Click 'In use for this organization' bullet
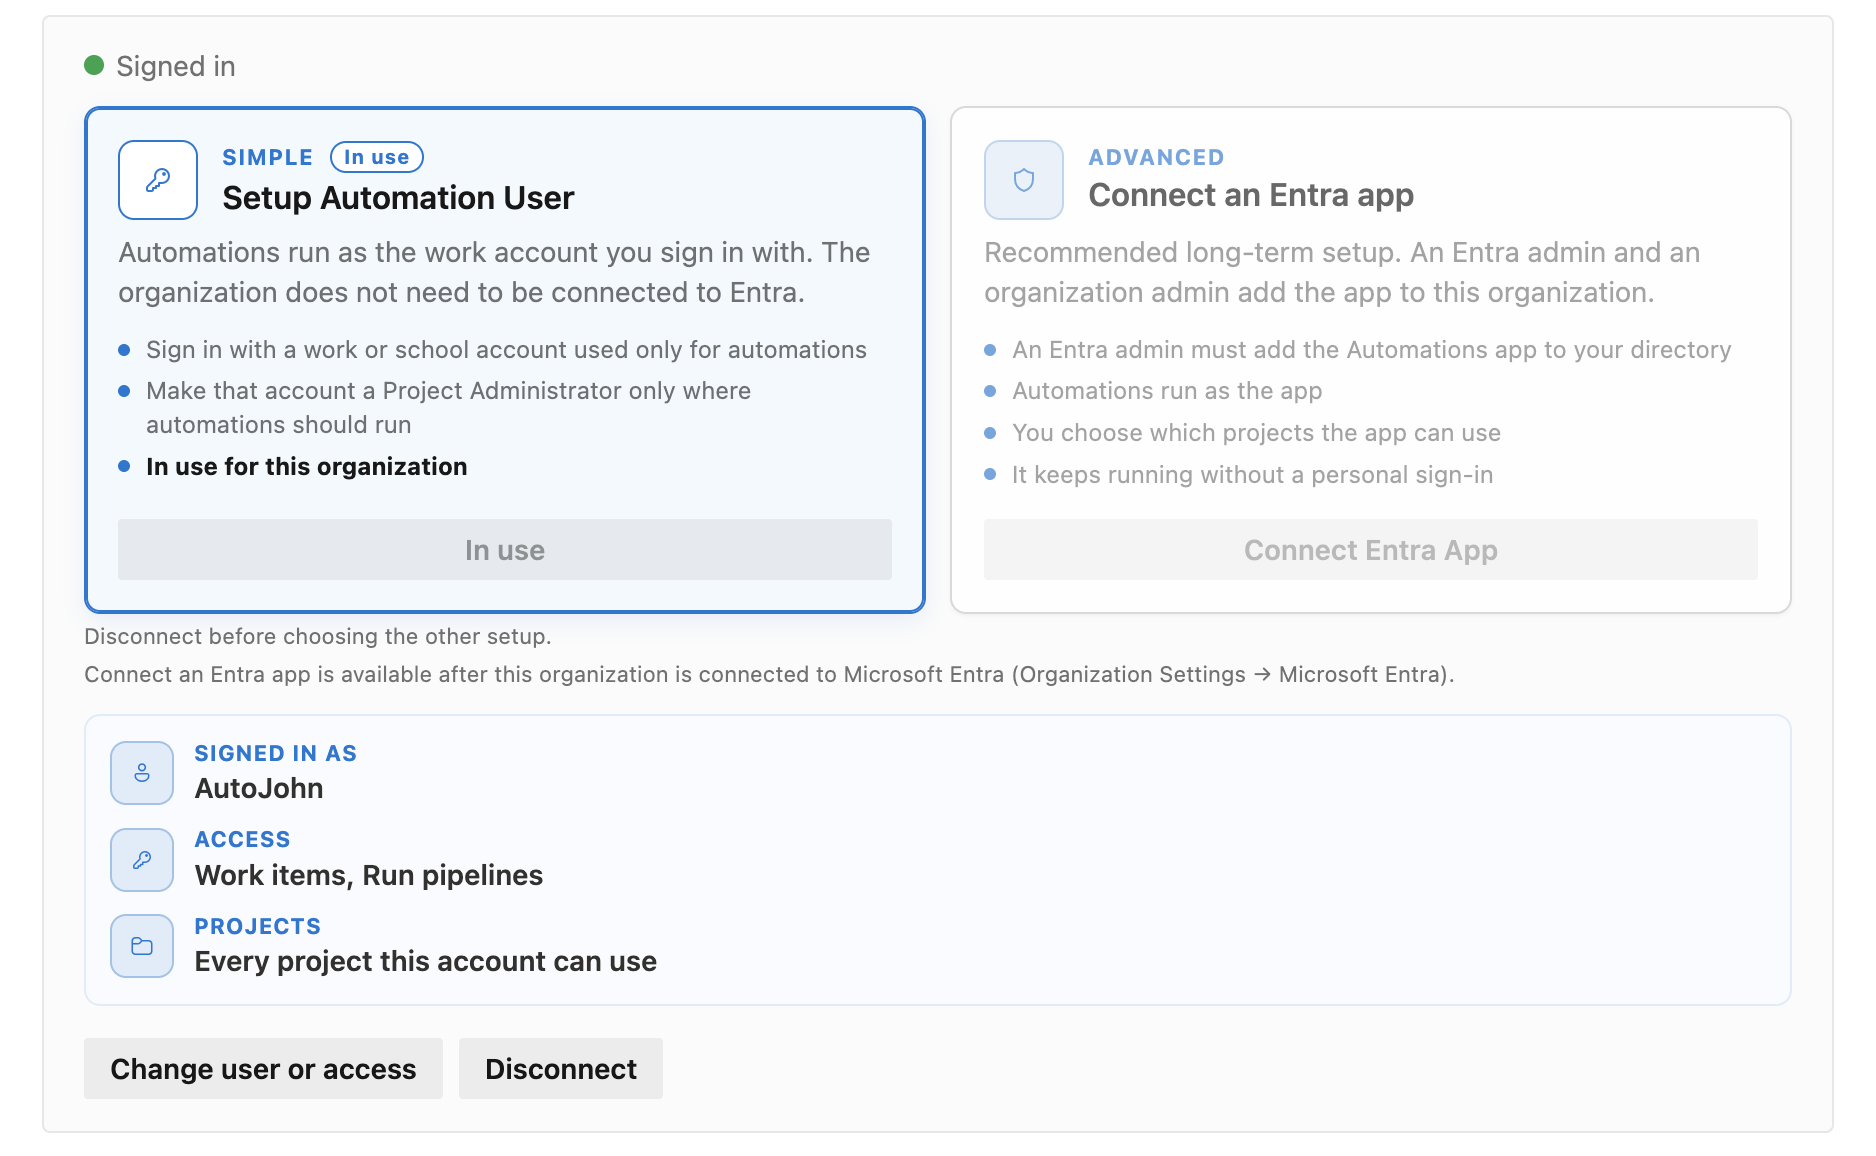The image size is (1876, 1156). (x=307, y=466)
